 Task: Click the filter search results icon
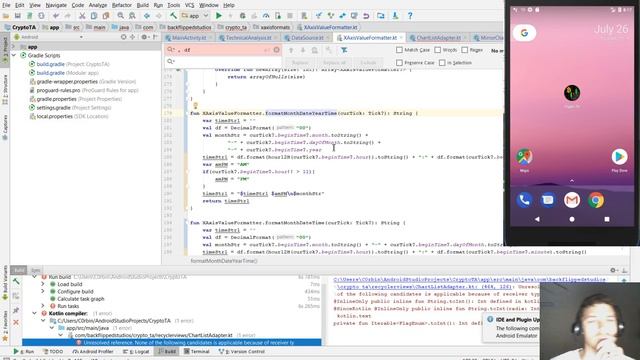[x=344, y=50]
